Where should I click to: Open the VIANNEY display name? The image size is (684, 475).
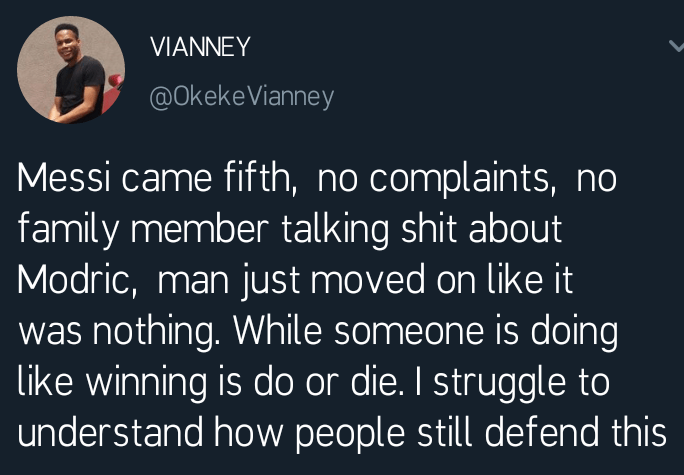(199, 47)
